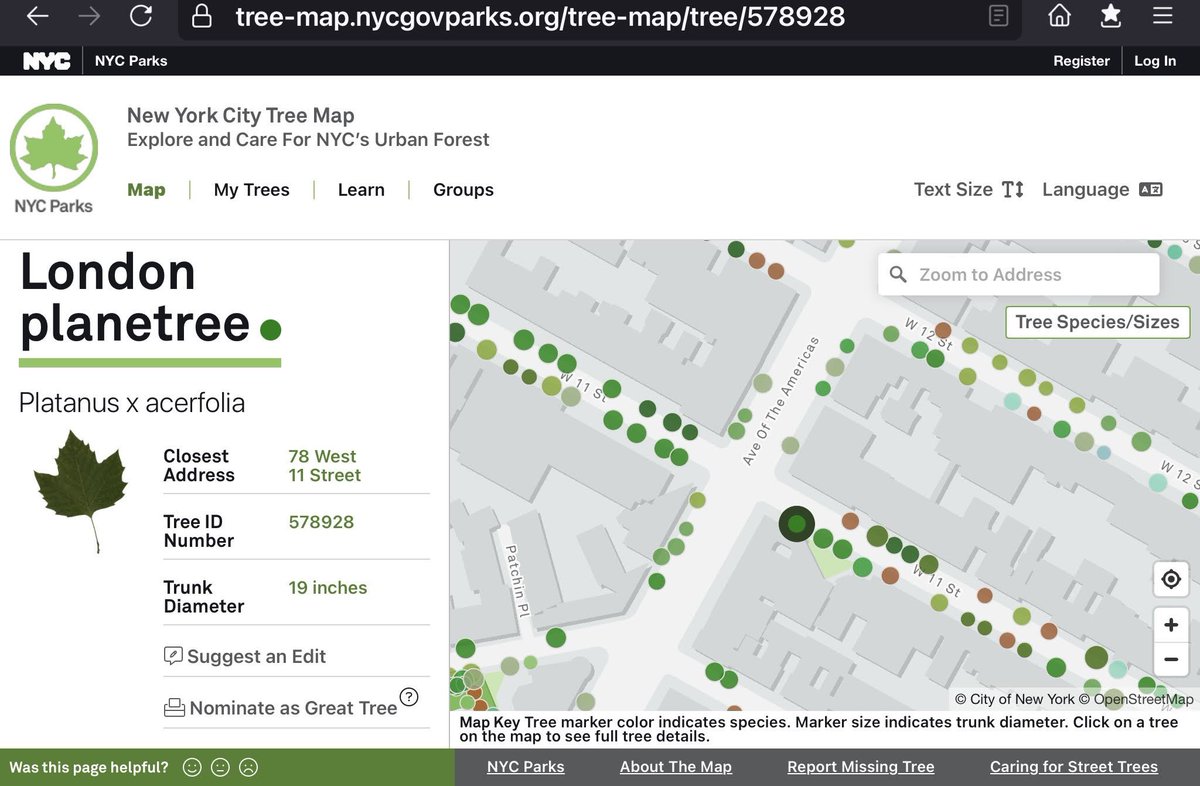Go back to the previous page
Viewport: 1200px width, 786px height.
(x=38, y=16)
